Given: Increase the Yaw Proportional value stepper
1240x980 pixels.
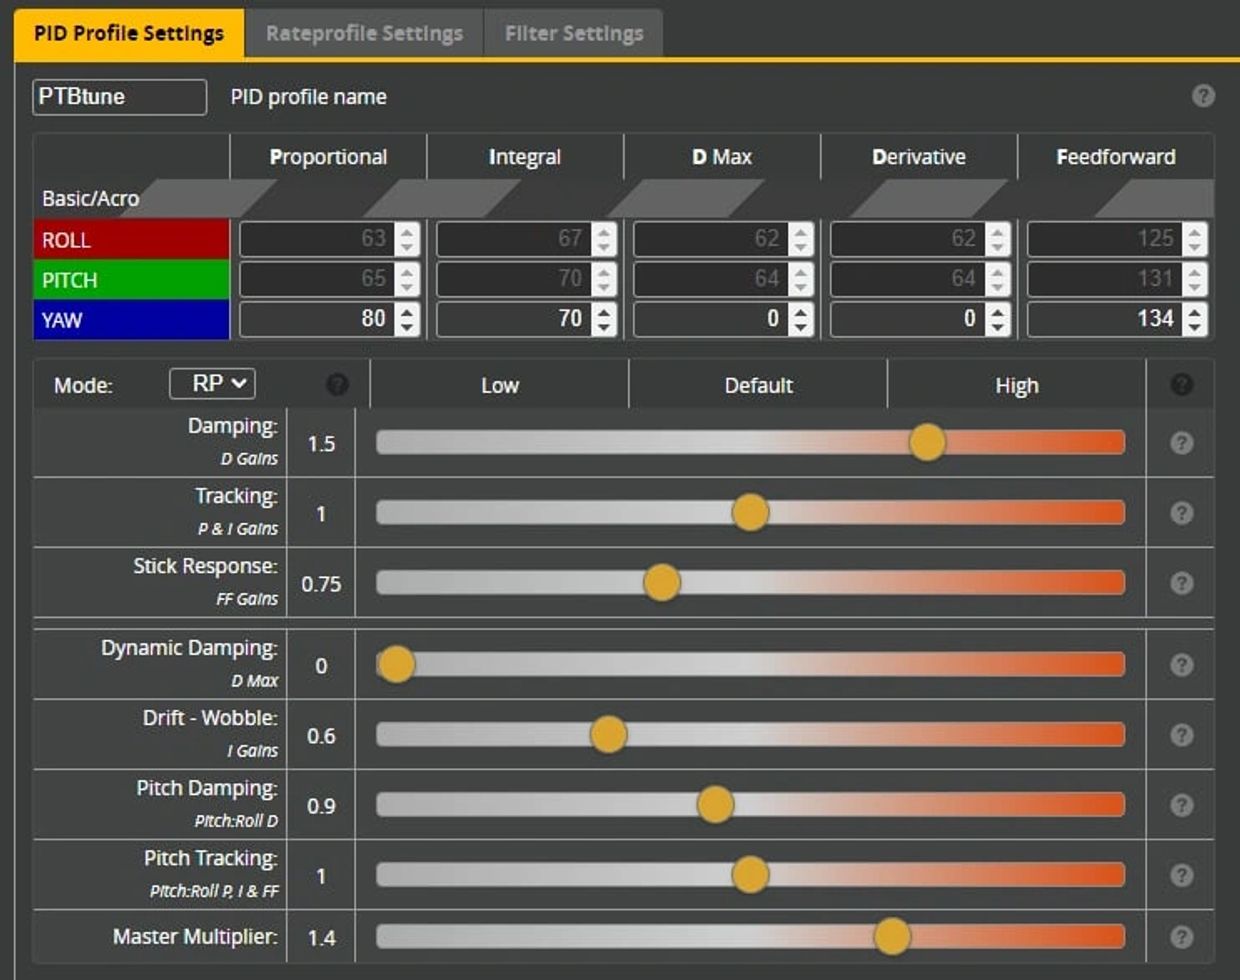Looking at the screenshot, I should pyautogui.click(x=407, y=312).
